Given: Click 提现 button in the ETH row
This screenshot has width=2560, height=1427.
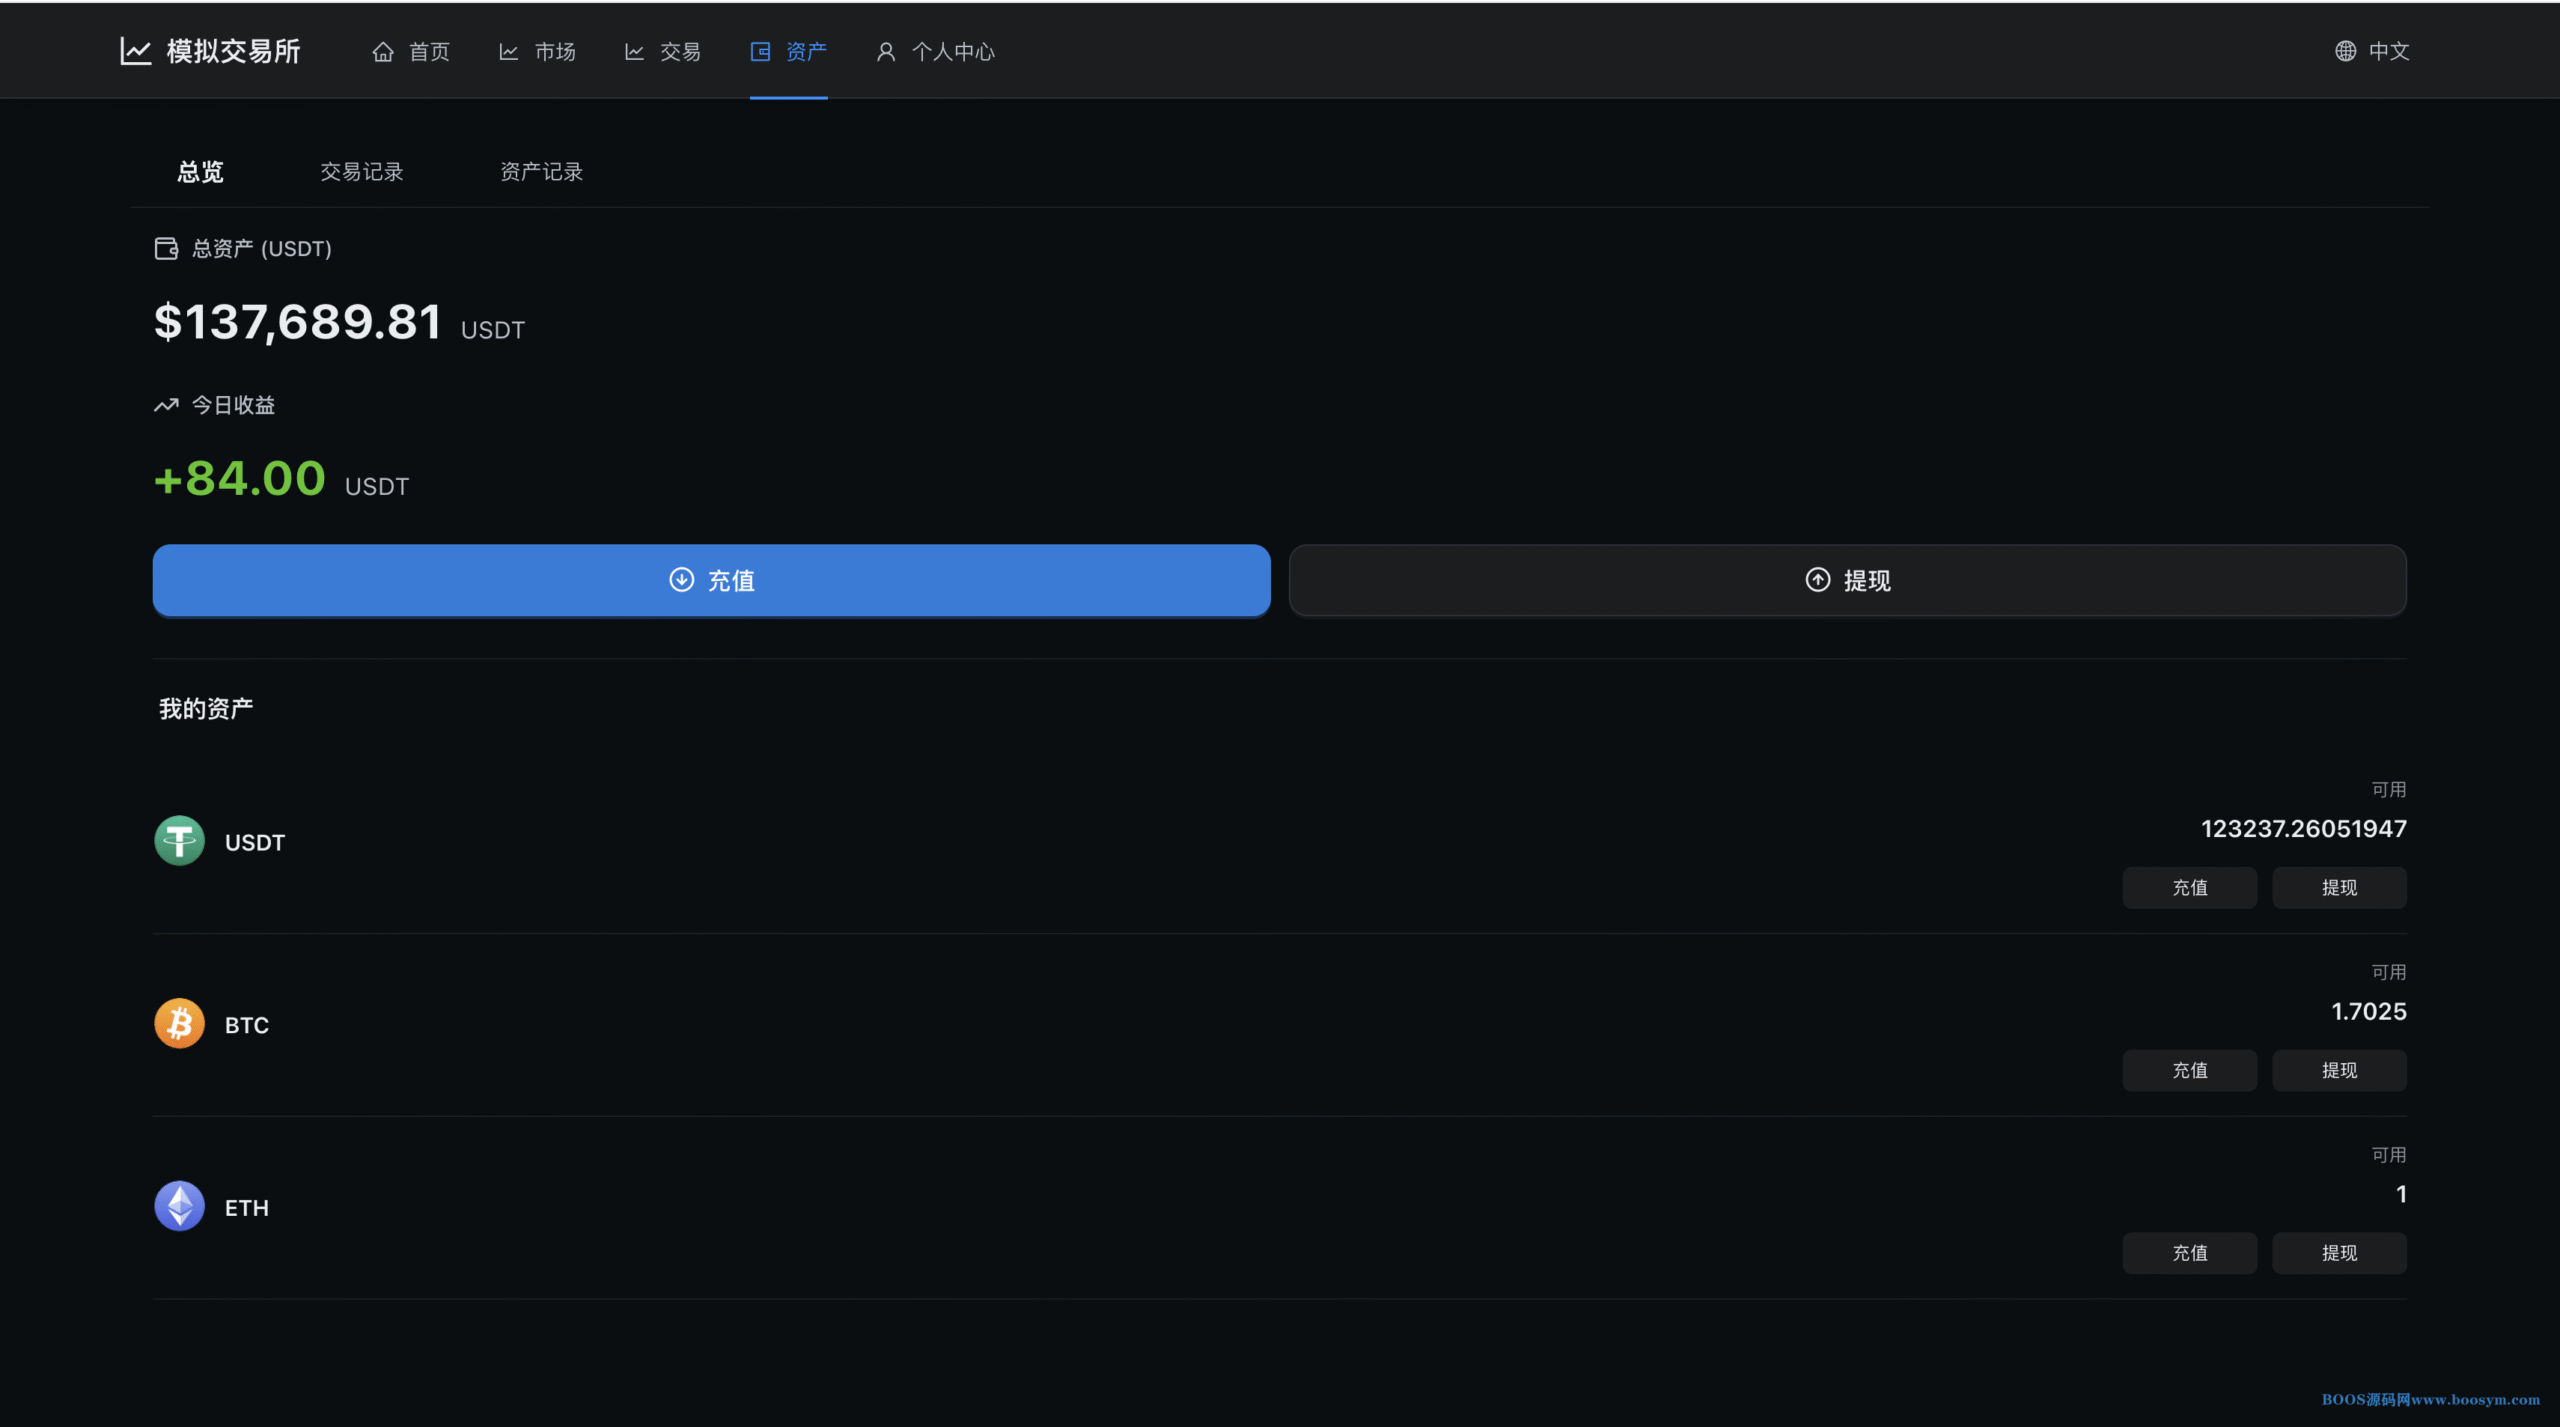Looking at the screenshot, I should (x=2339, y=1253).
